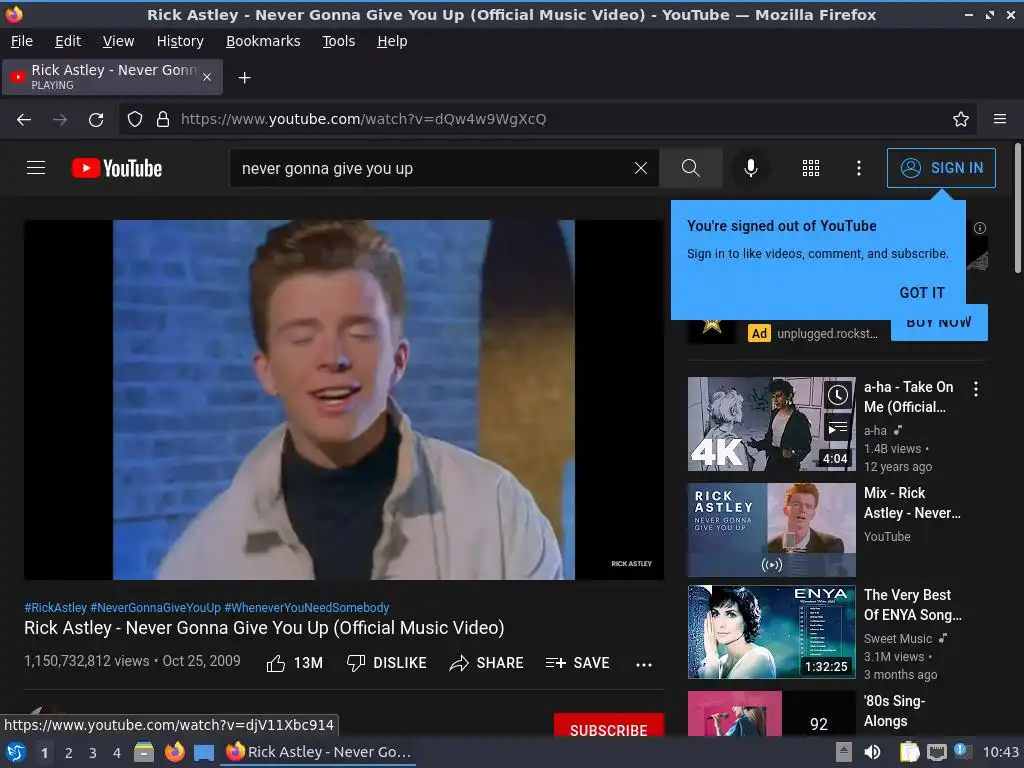Click the Rick Astley taskbar window button
The width and height of the screenshot is (1024, 768).
(319, 752)
